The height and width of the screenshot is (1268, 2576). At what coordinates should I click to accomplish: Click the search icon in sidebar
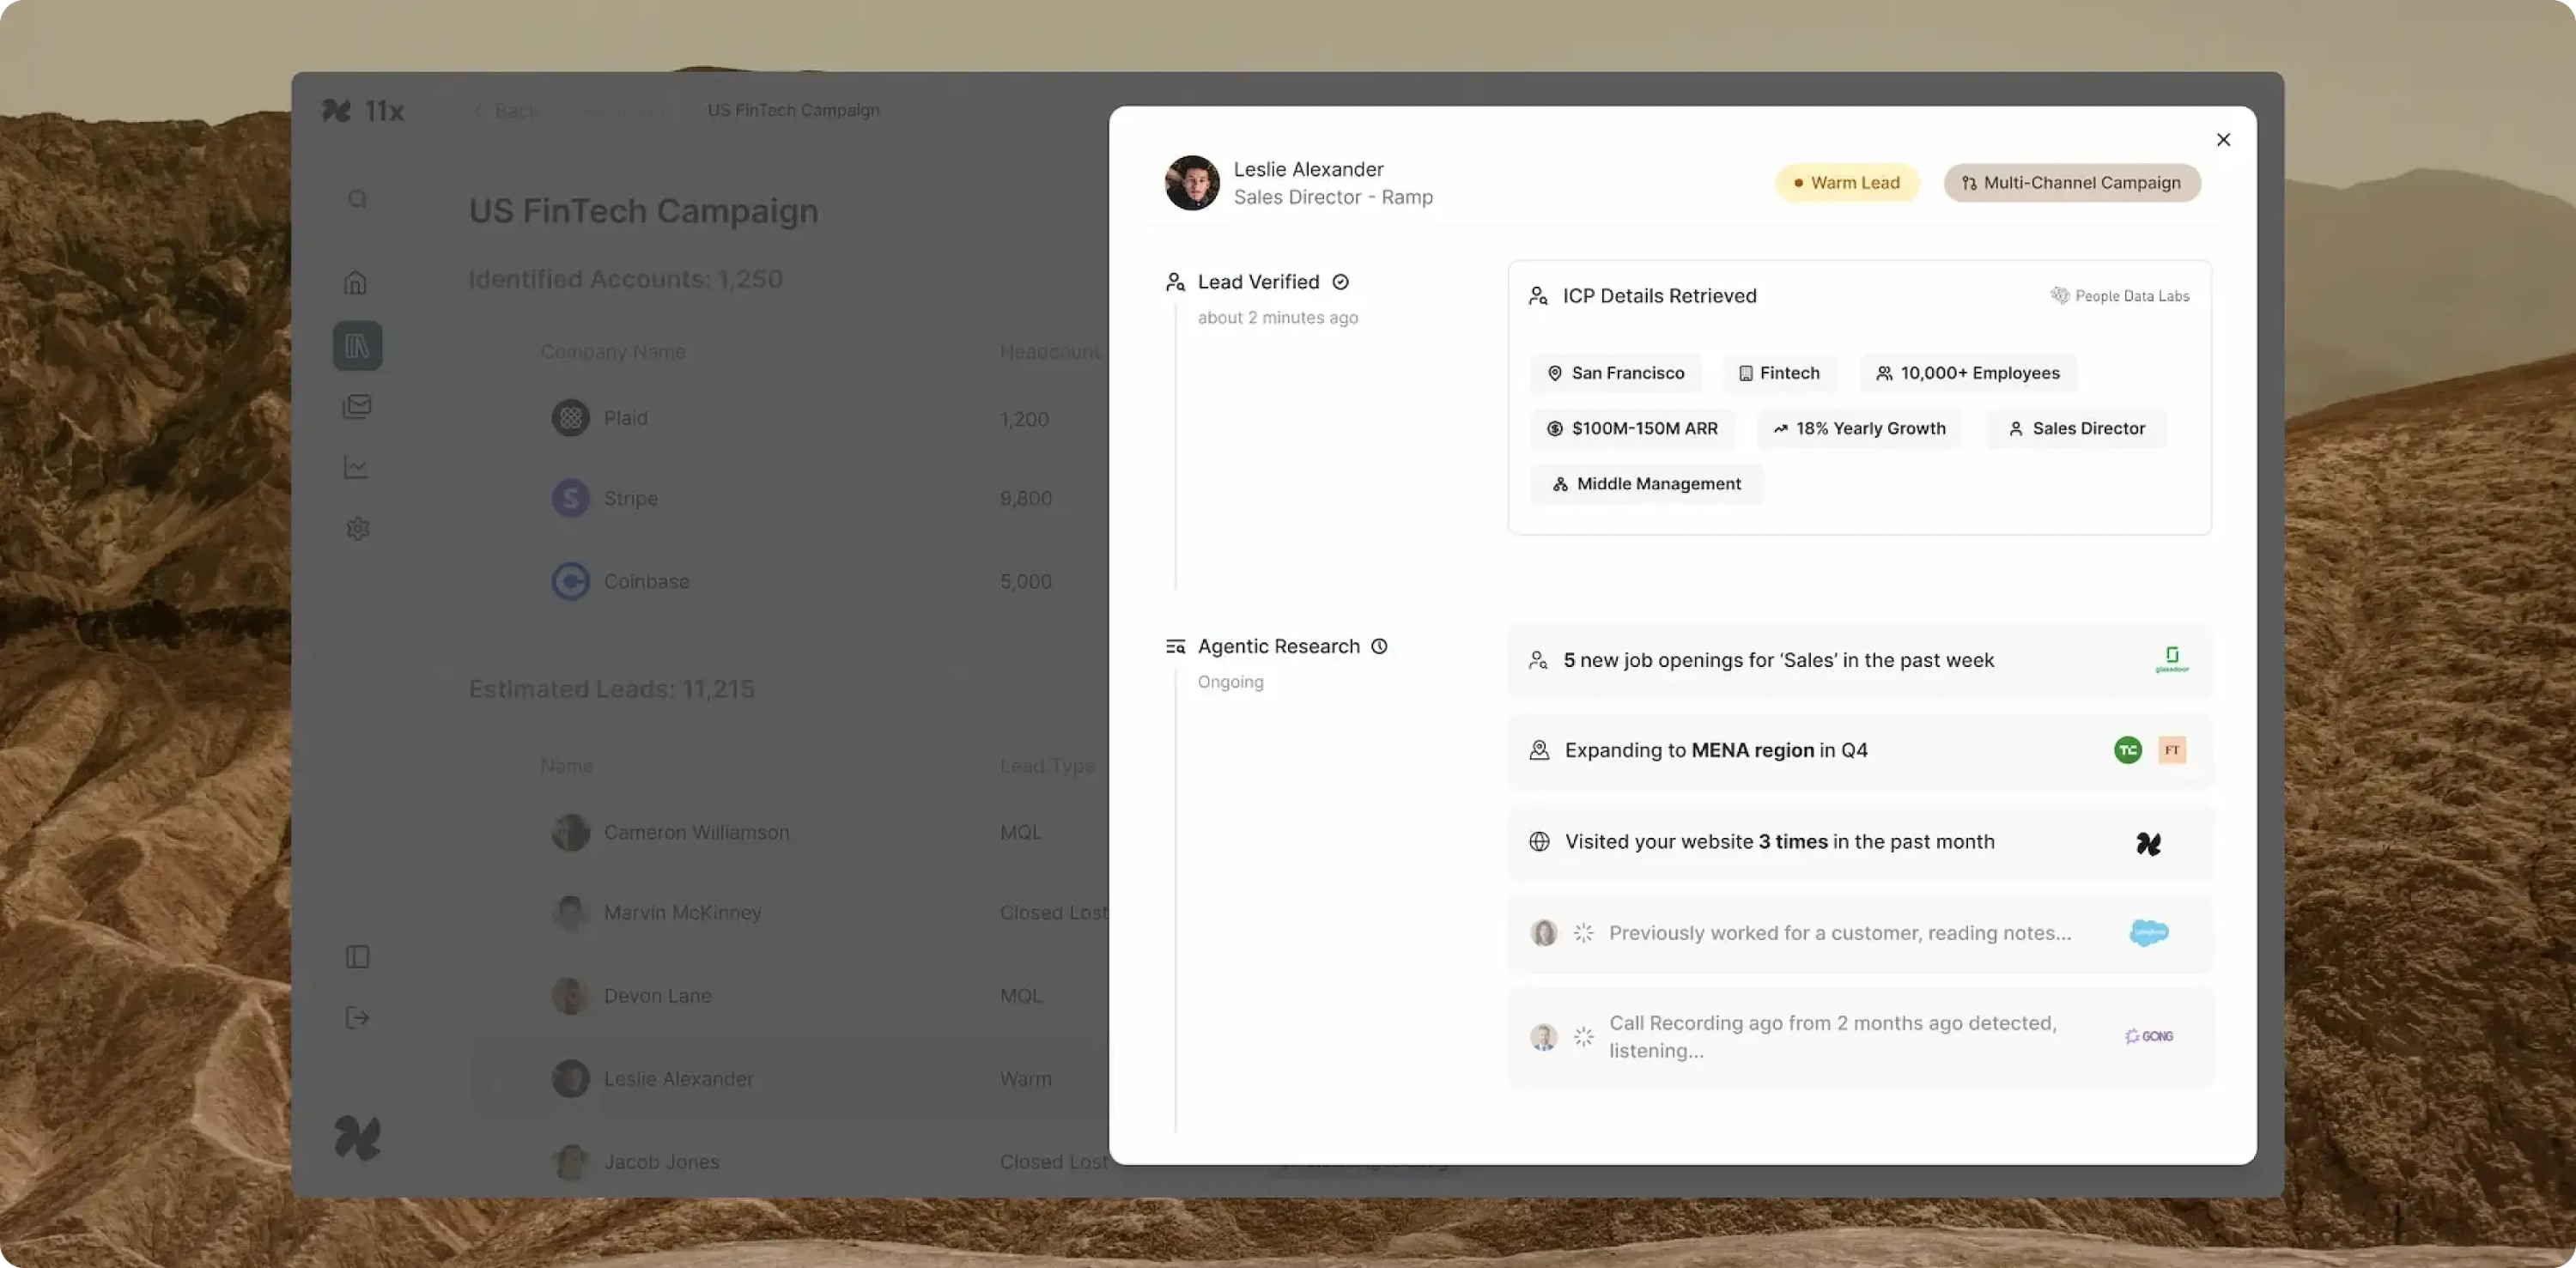pos(357,199)
